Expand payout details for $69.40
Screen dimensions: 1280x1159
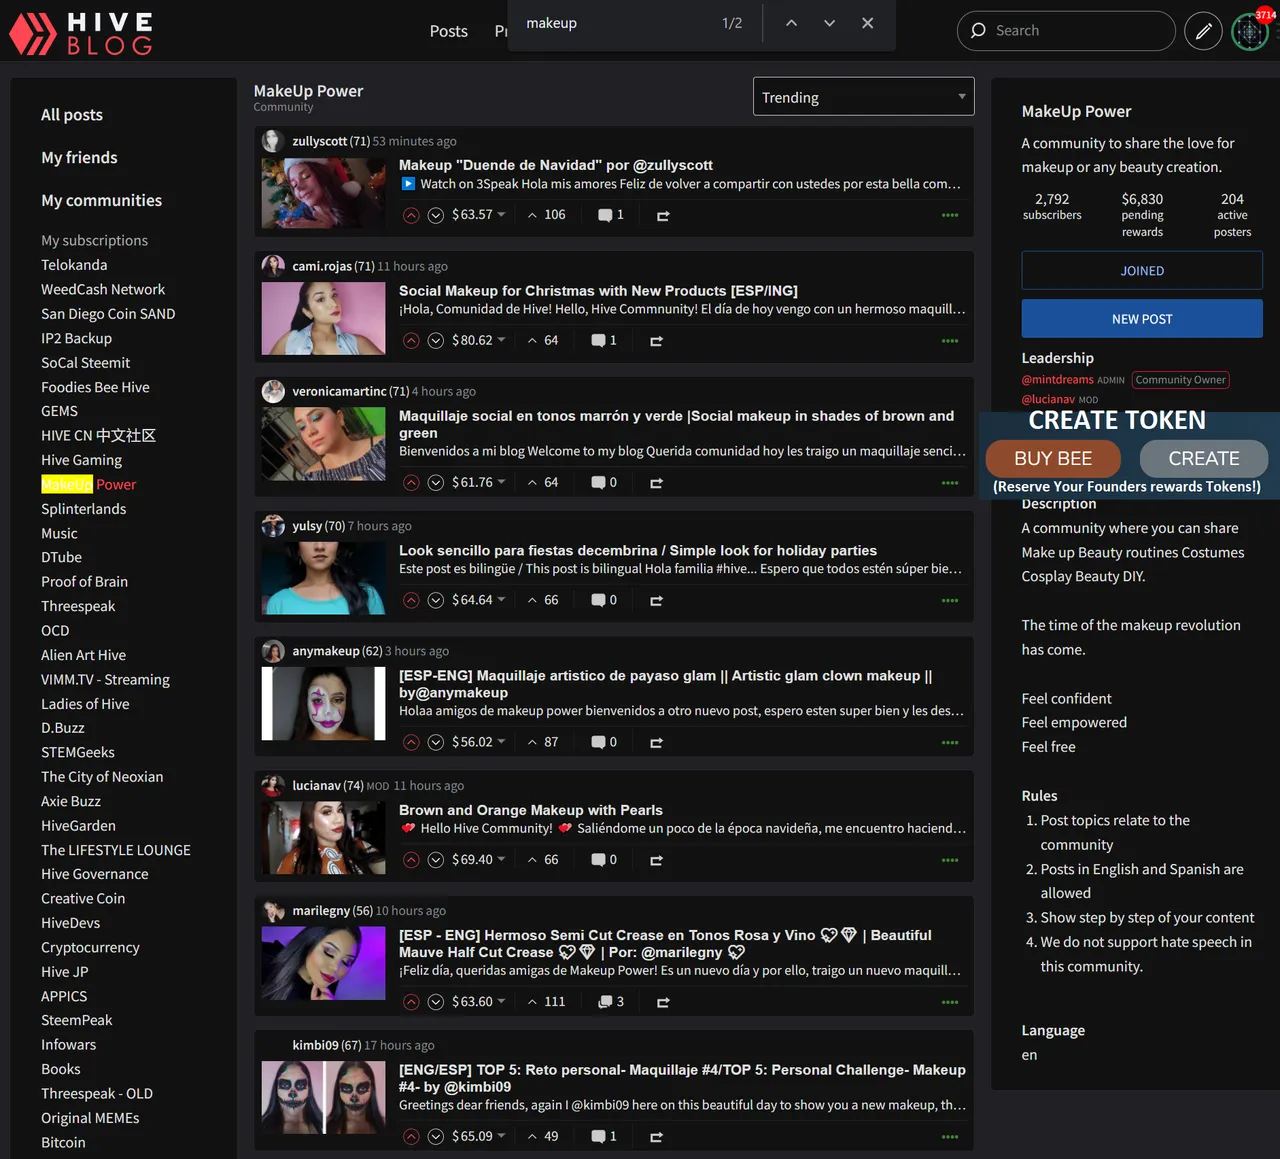tap(479, 860)
